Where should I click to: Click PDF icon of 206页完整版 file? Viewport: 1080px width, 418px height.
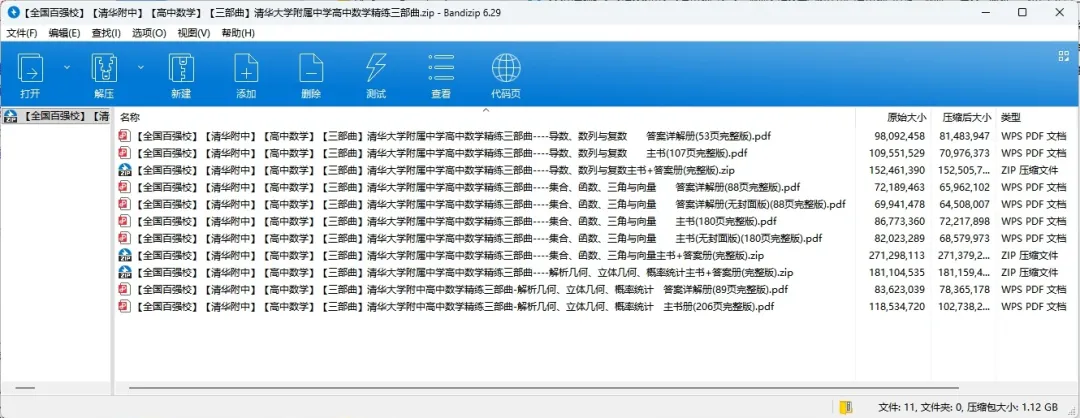(125, 306)
